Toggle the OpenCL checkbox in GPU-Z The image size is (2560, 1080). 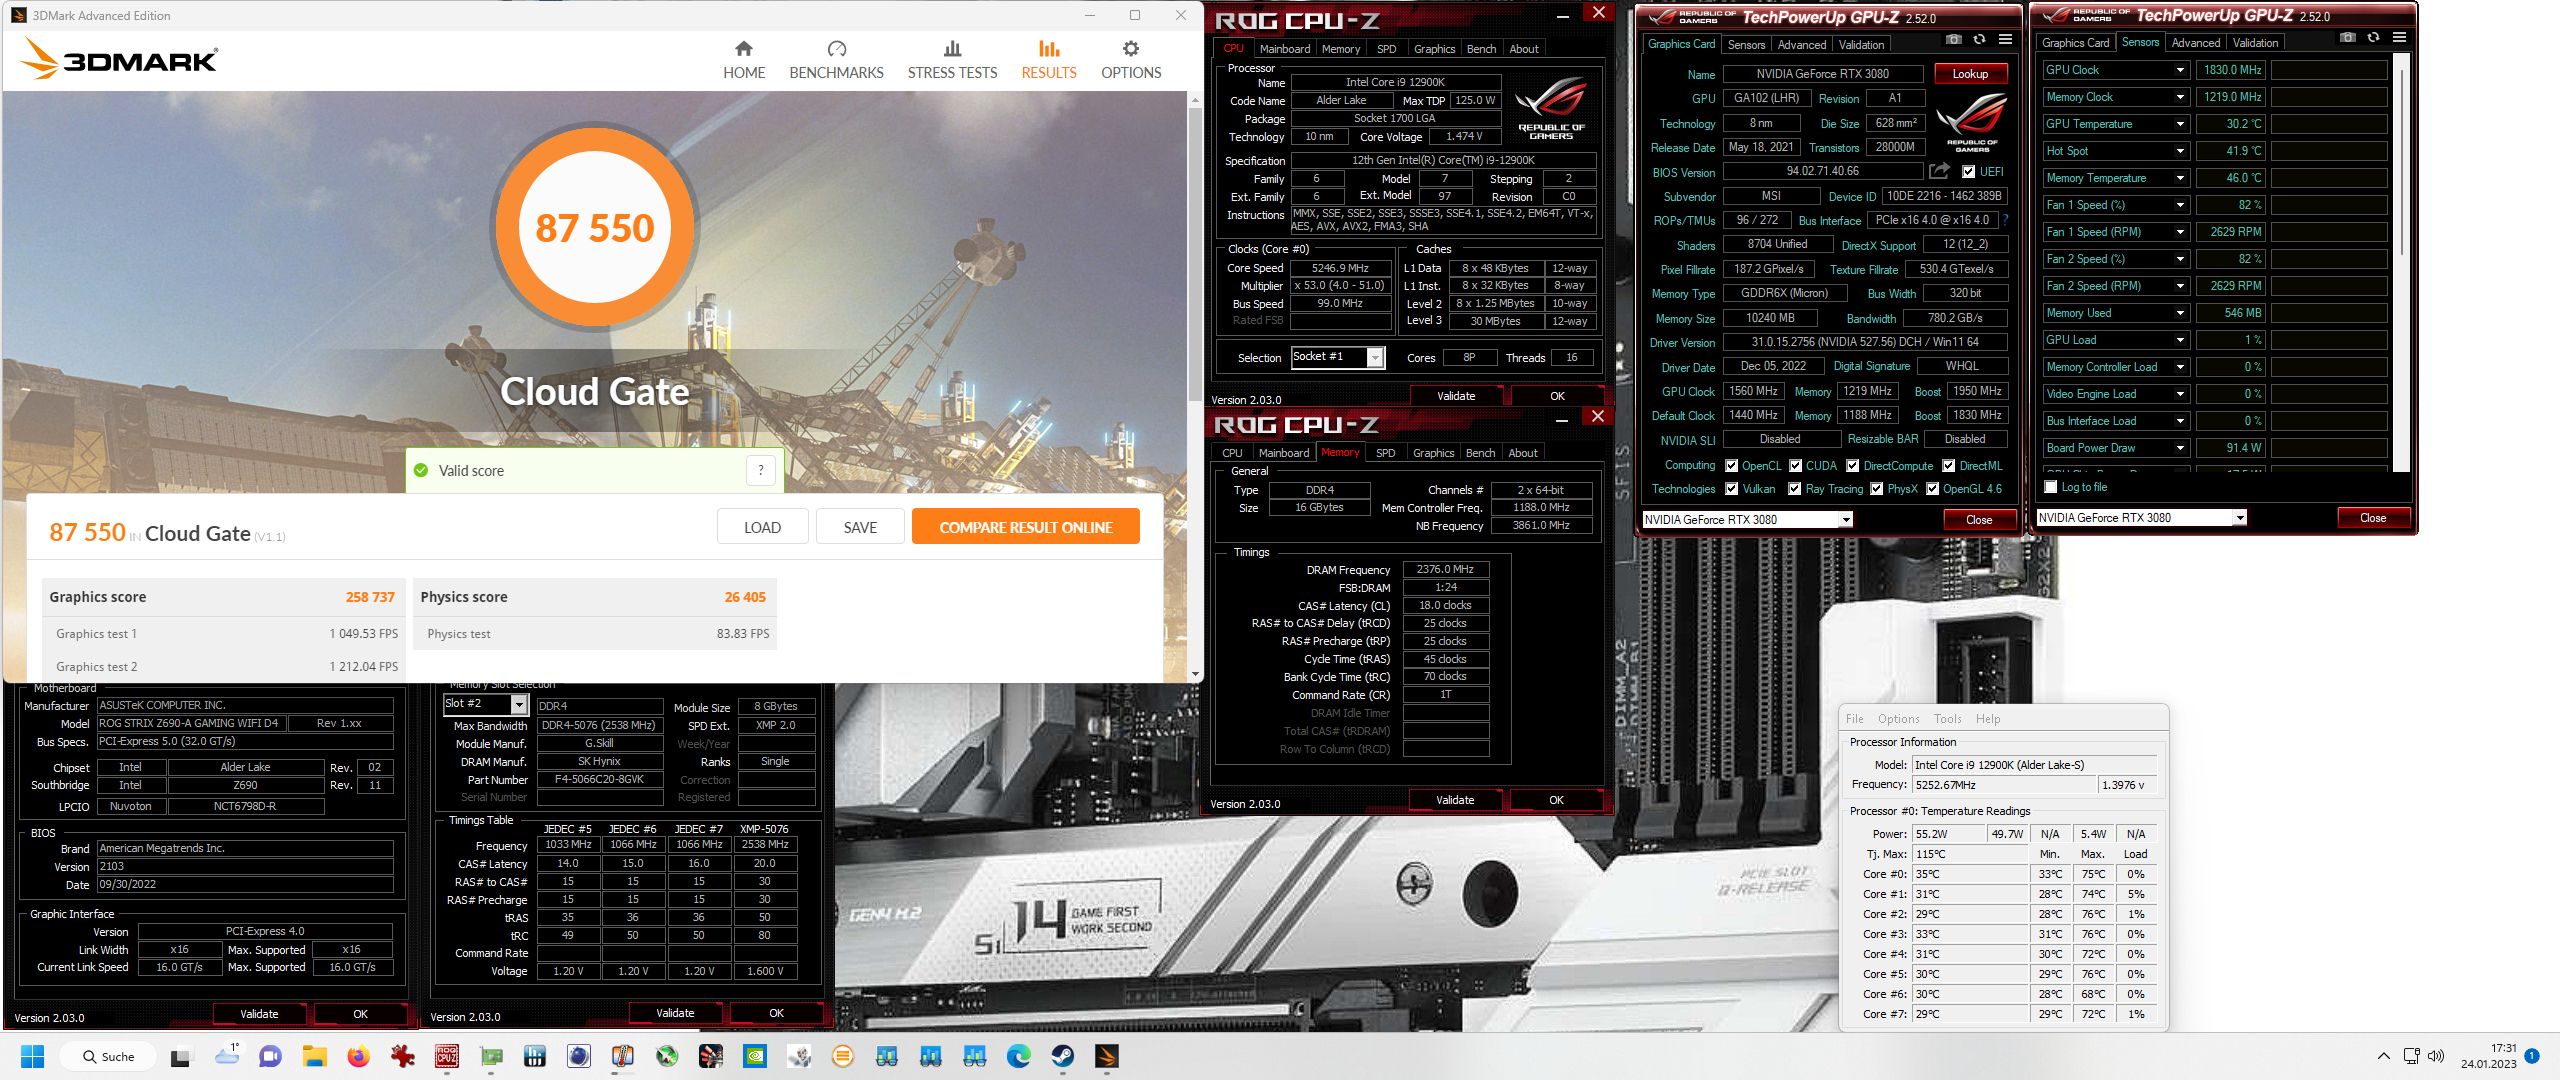1731,466
